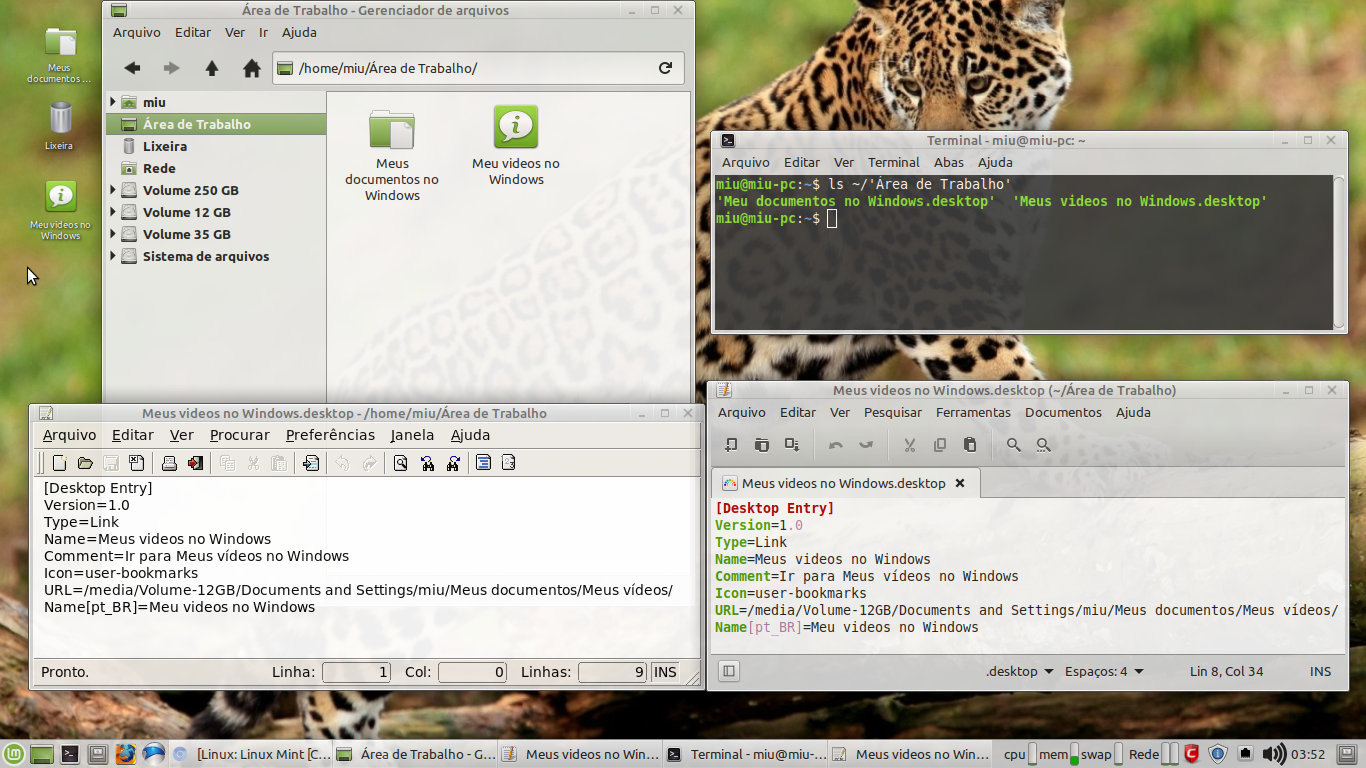Toggle INS insert mode in left editor statusbar
This screenshot has height=768, width=1366.
[x=665, y=672]
